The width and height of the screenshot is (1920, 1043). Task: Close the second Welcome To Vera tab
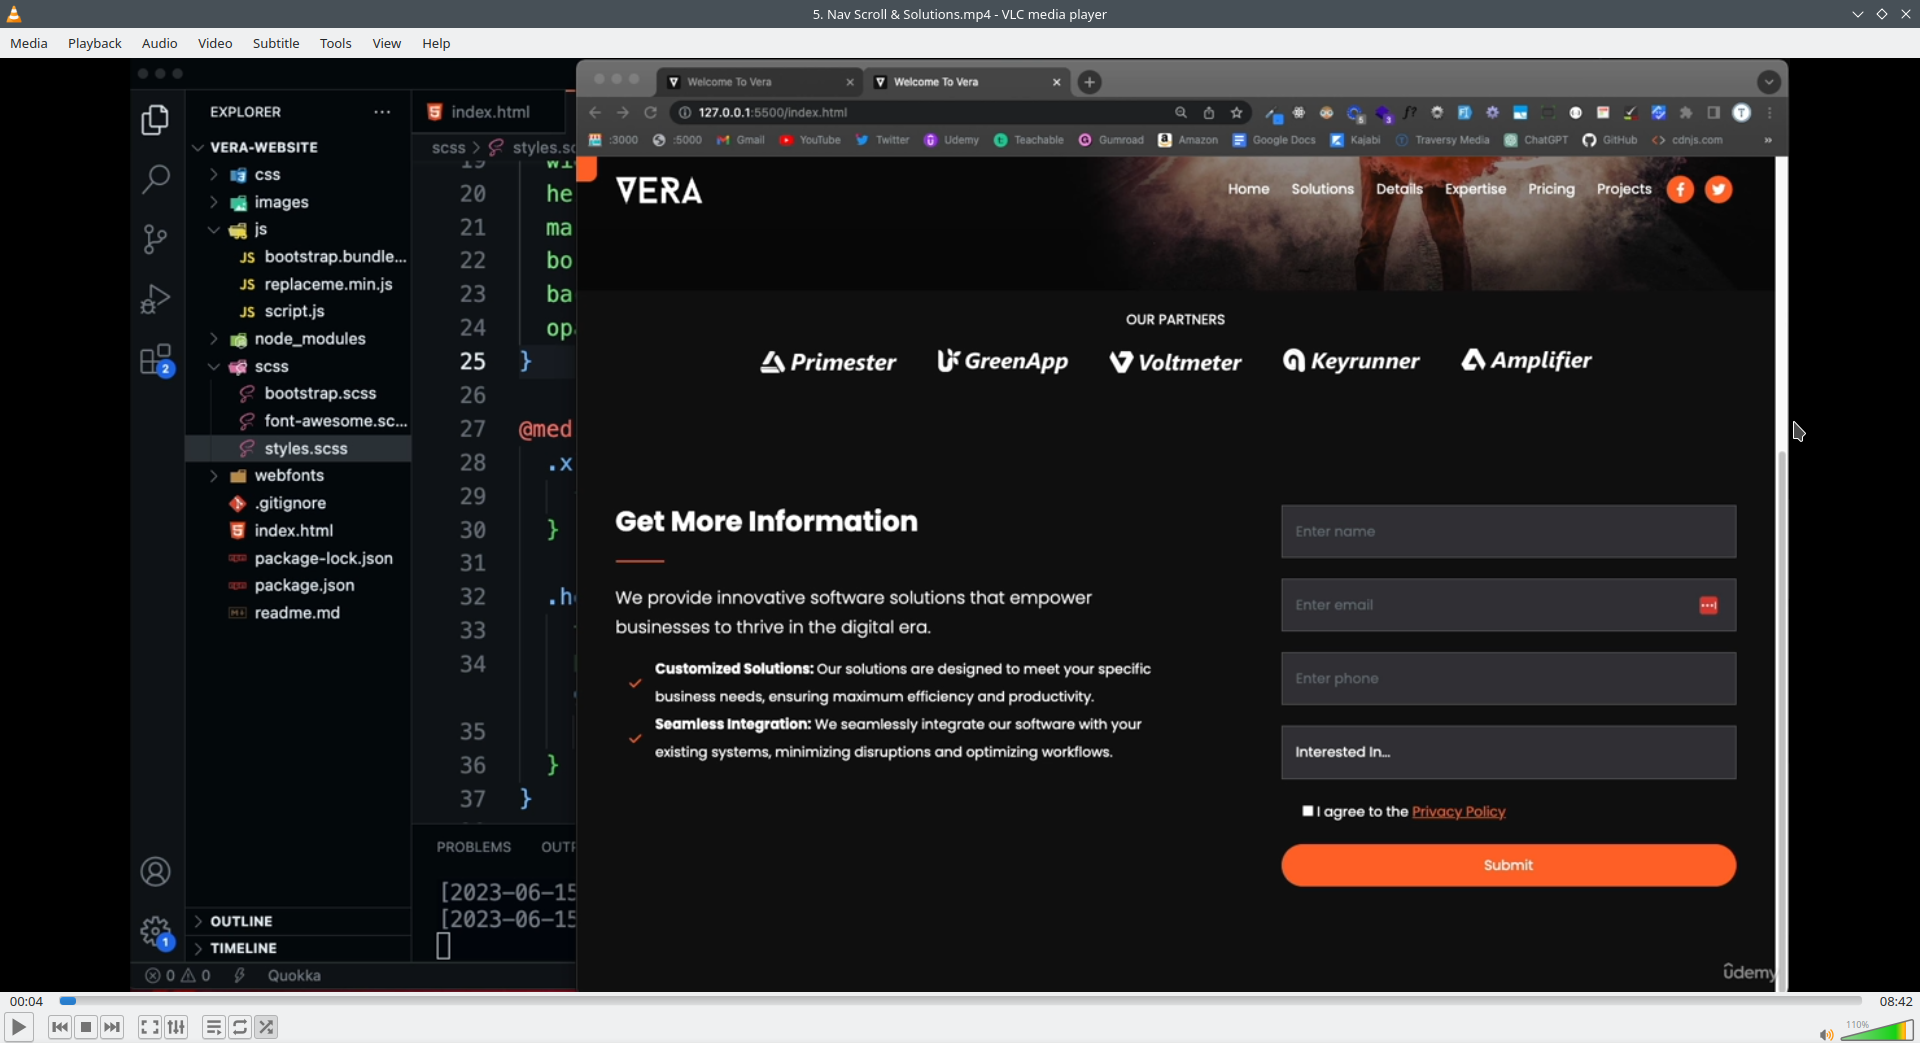(1056, 82)
